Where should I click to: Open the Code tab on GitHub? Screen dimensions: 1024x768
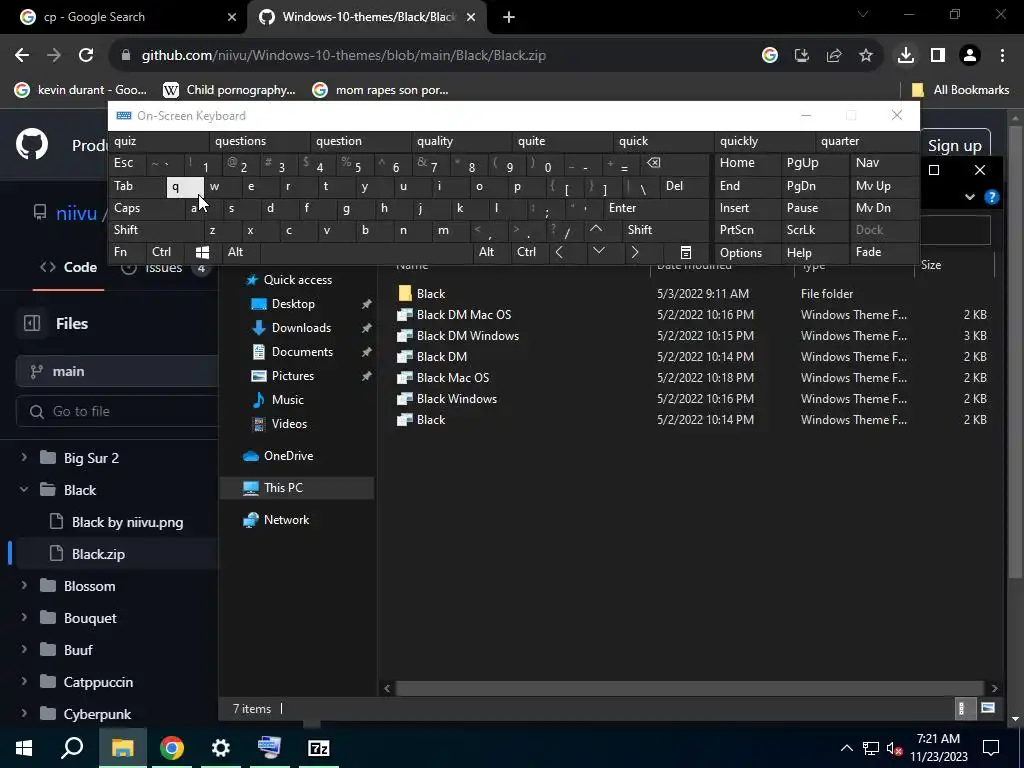click(x=68, y=267)
